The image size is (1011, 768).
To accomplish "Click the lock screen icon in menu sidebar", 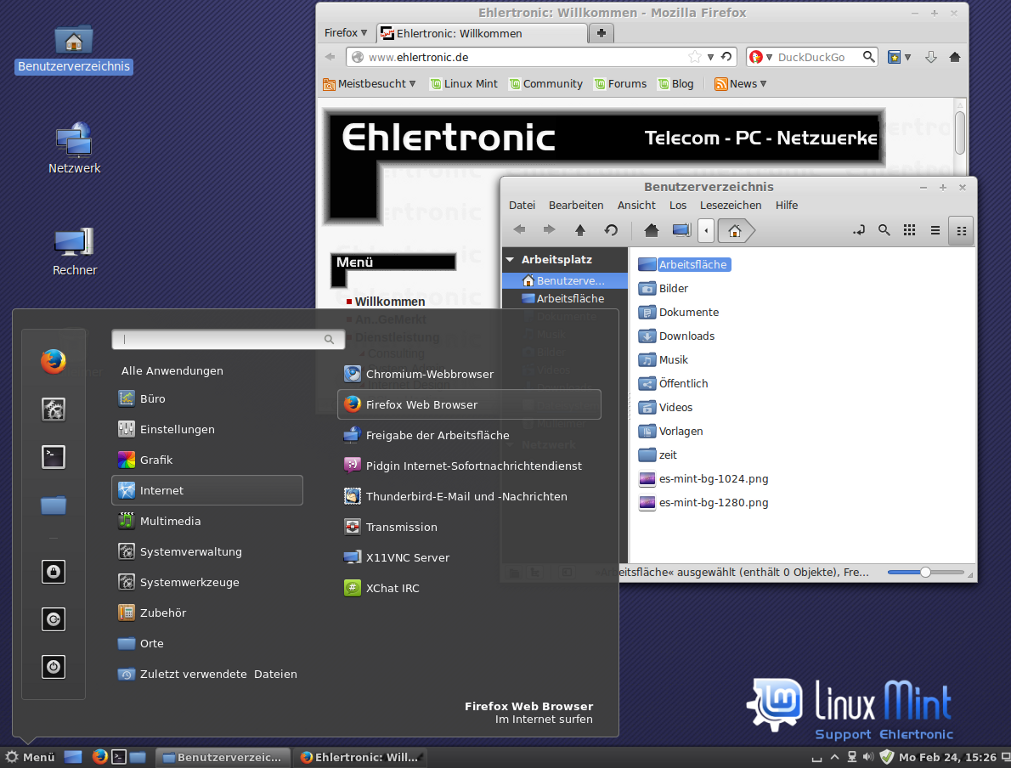I will [53, 572].
